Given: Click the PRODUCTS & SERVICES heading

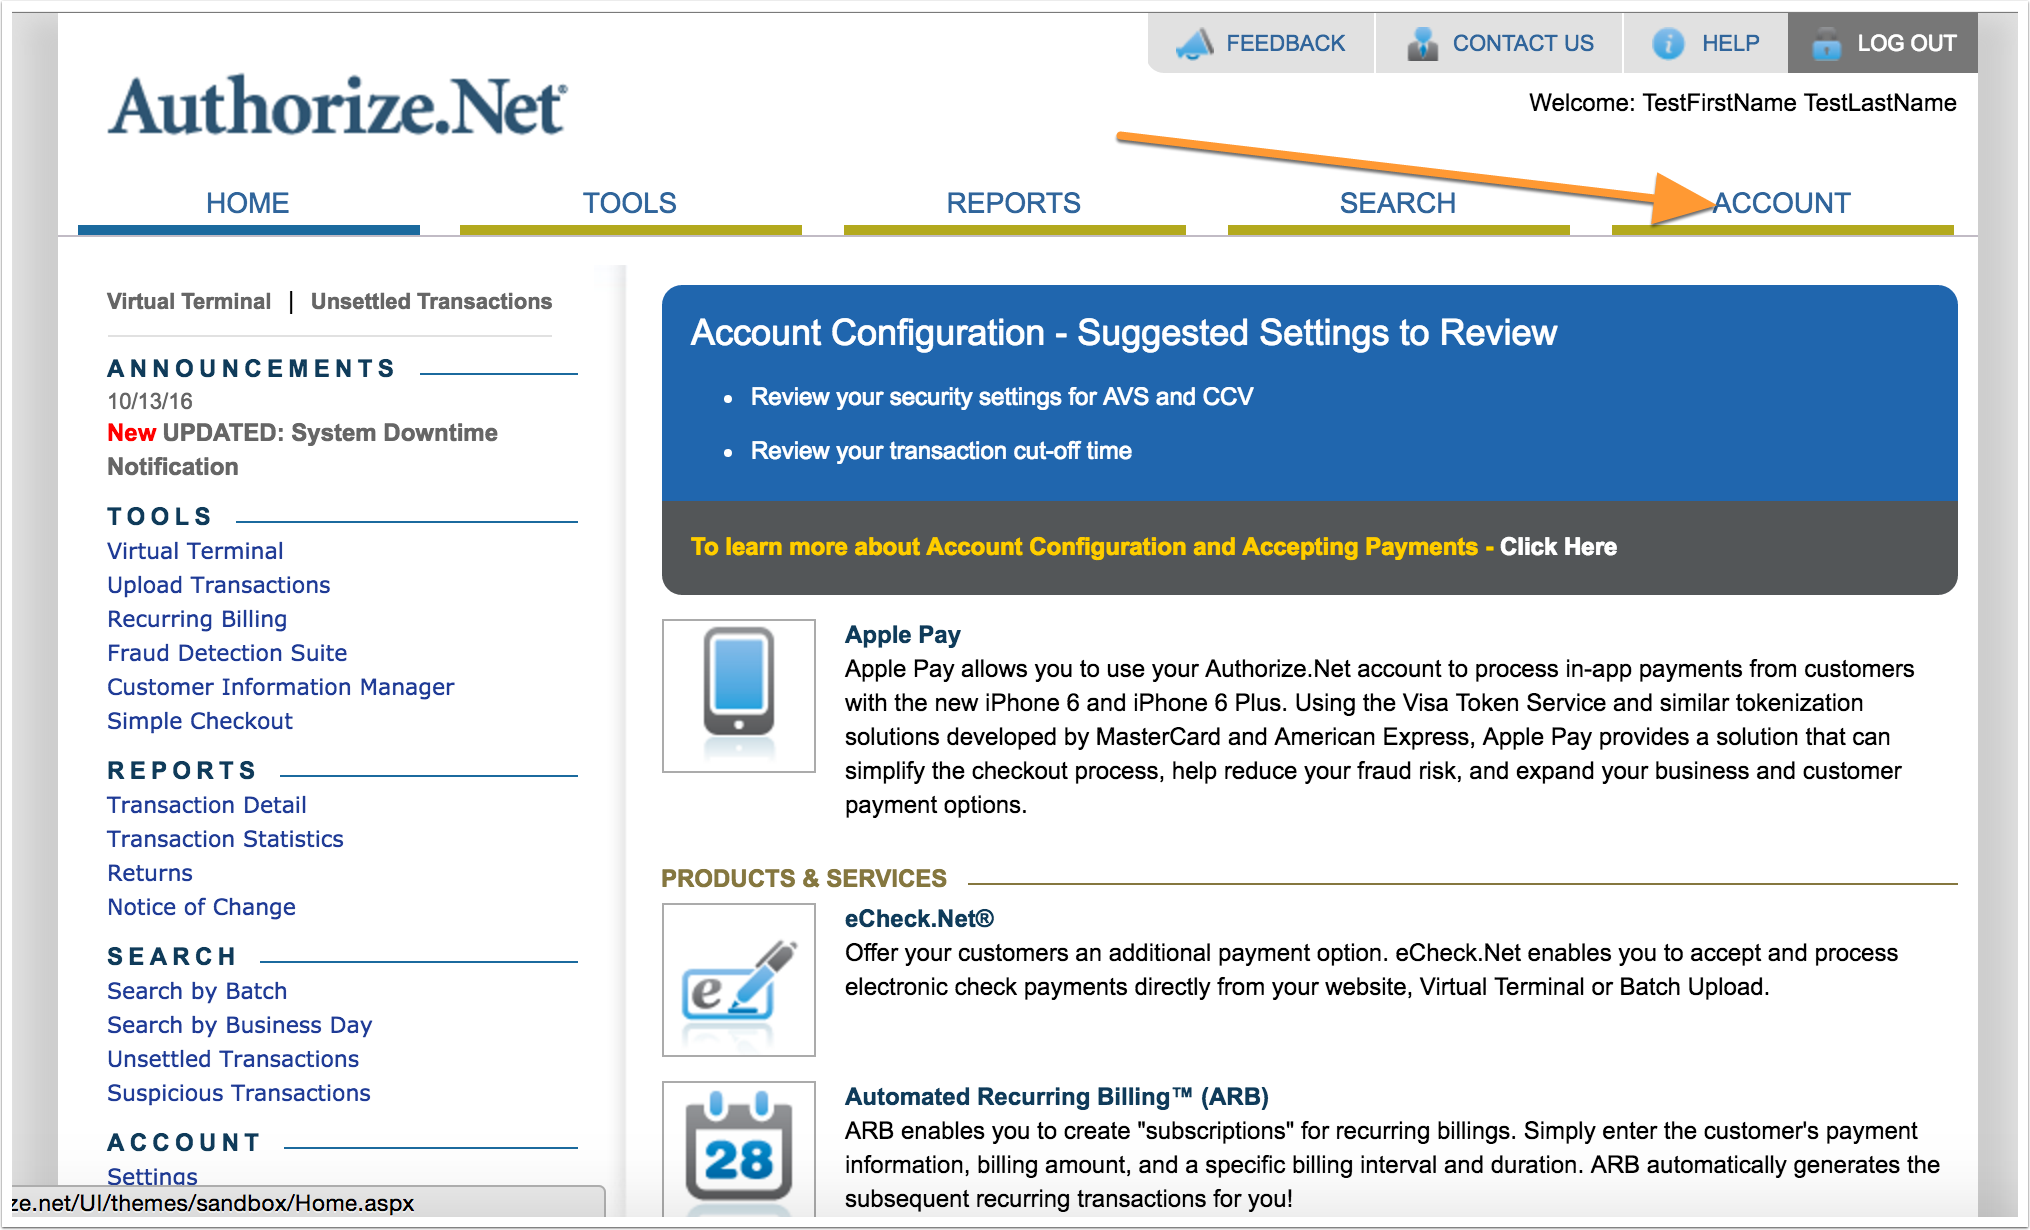Looking at the screenshot, I should coord(804,879).
